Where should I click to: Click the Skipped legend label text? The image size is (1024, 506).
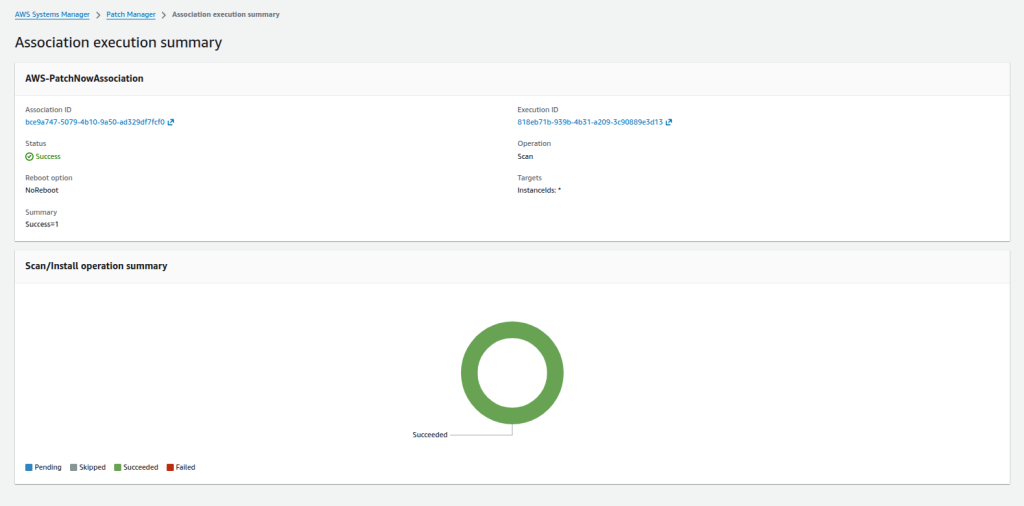pos(92,467)
